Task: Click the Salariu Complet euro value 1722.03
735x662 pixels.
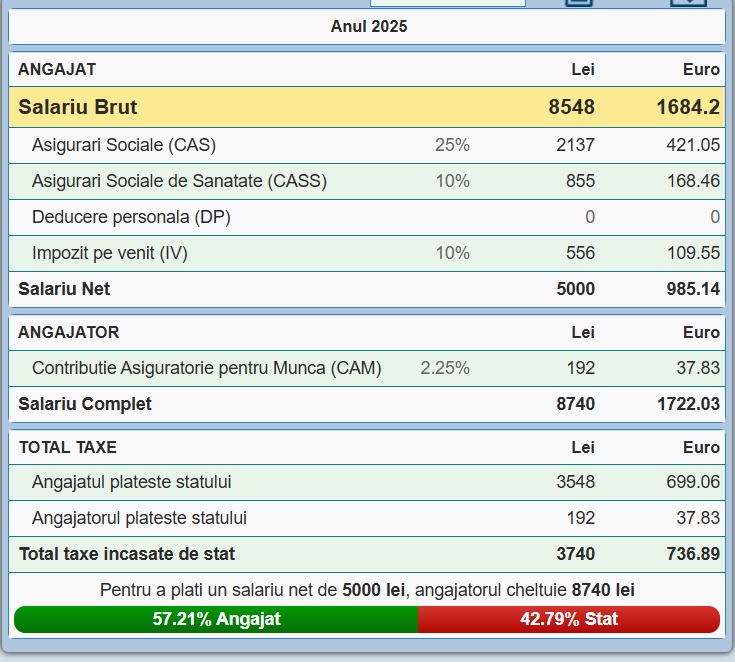Action: tap(688, 404)
